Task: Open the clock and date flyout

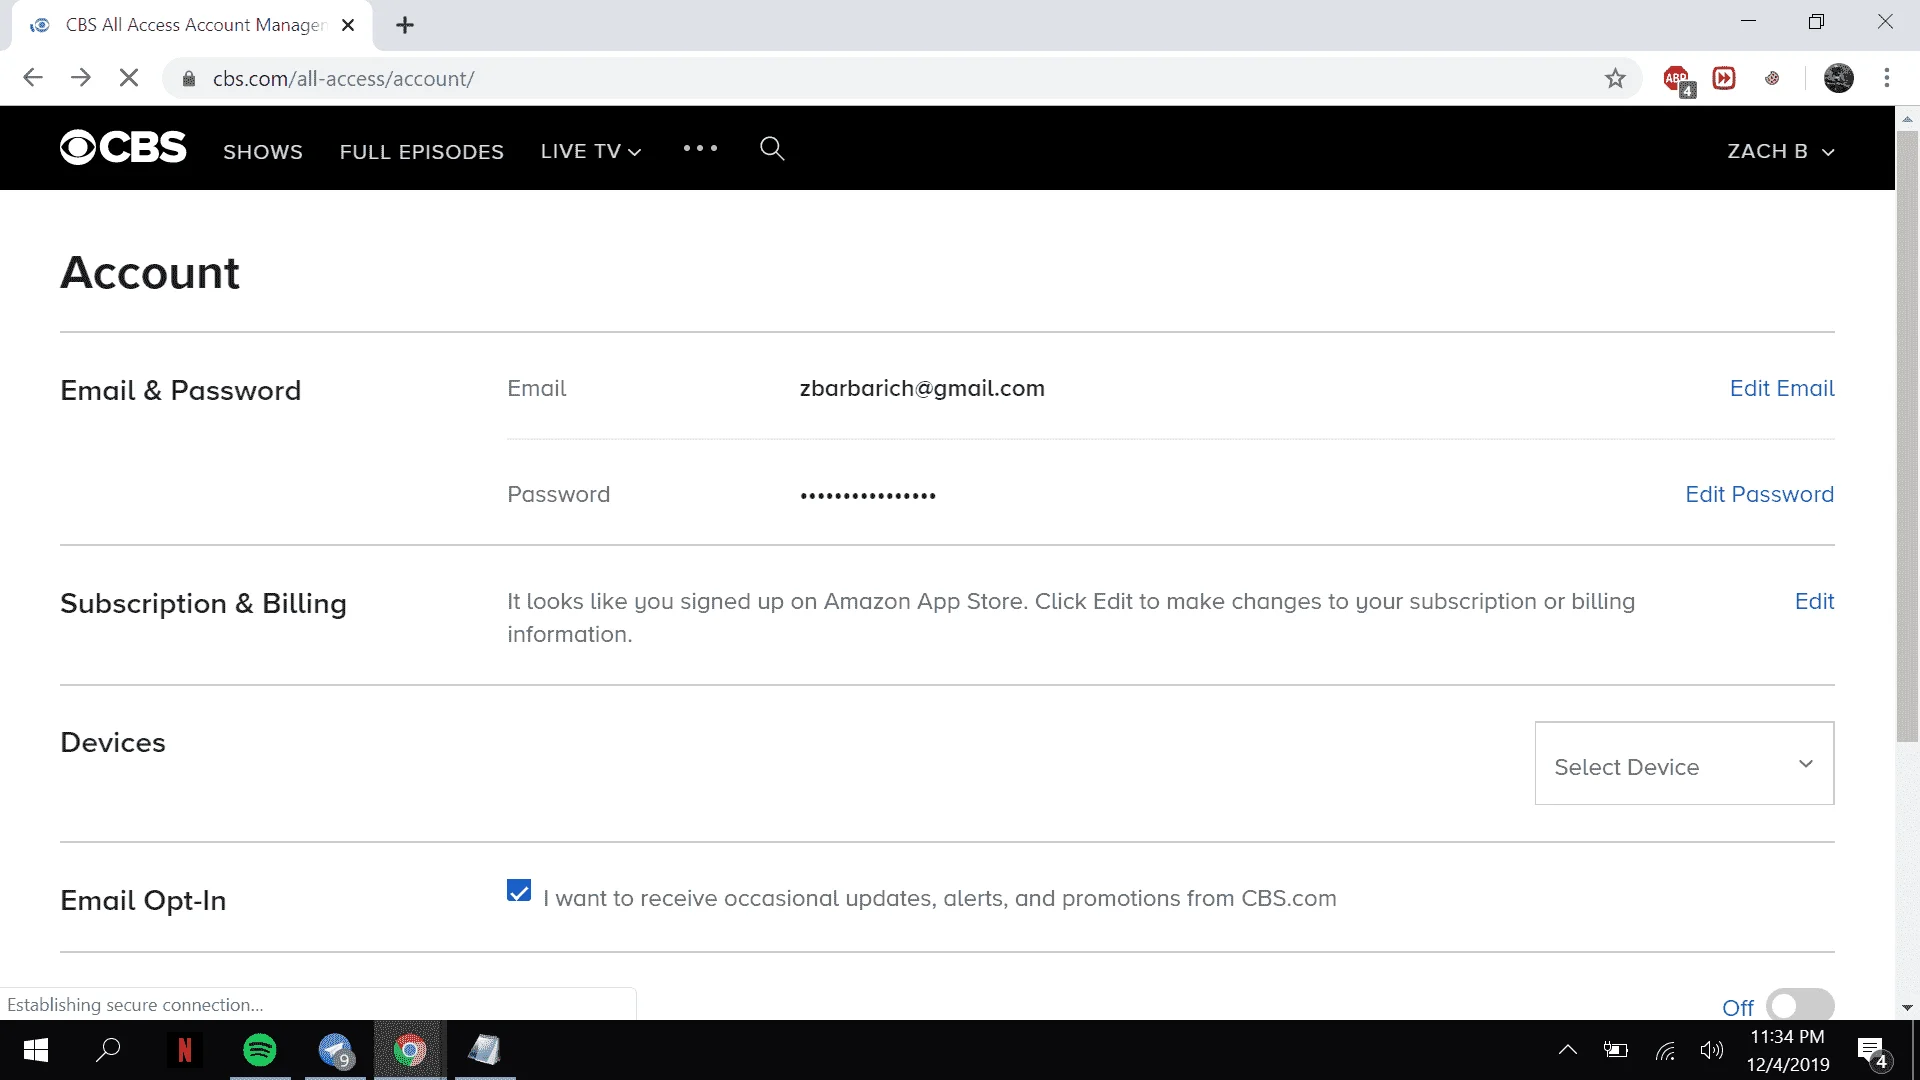Action: pos(1788,1050)
